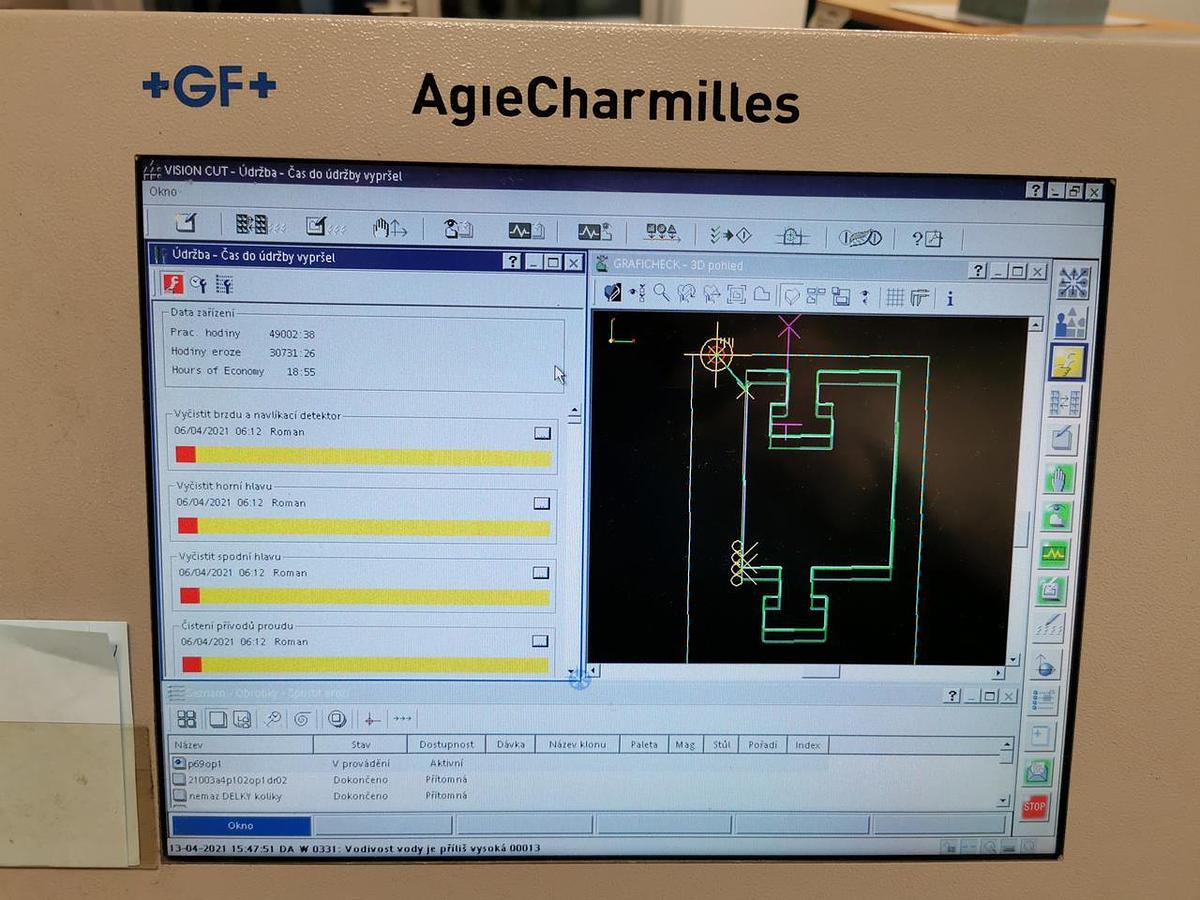The height and width of the screenshot is (900, 1200).
Task: Click the first main toolbar edit-note icon
Action: coord(186,224)
